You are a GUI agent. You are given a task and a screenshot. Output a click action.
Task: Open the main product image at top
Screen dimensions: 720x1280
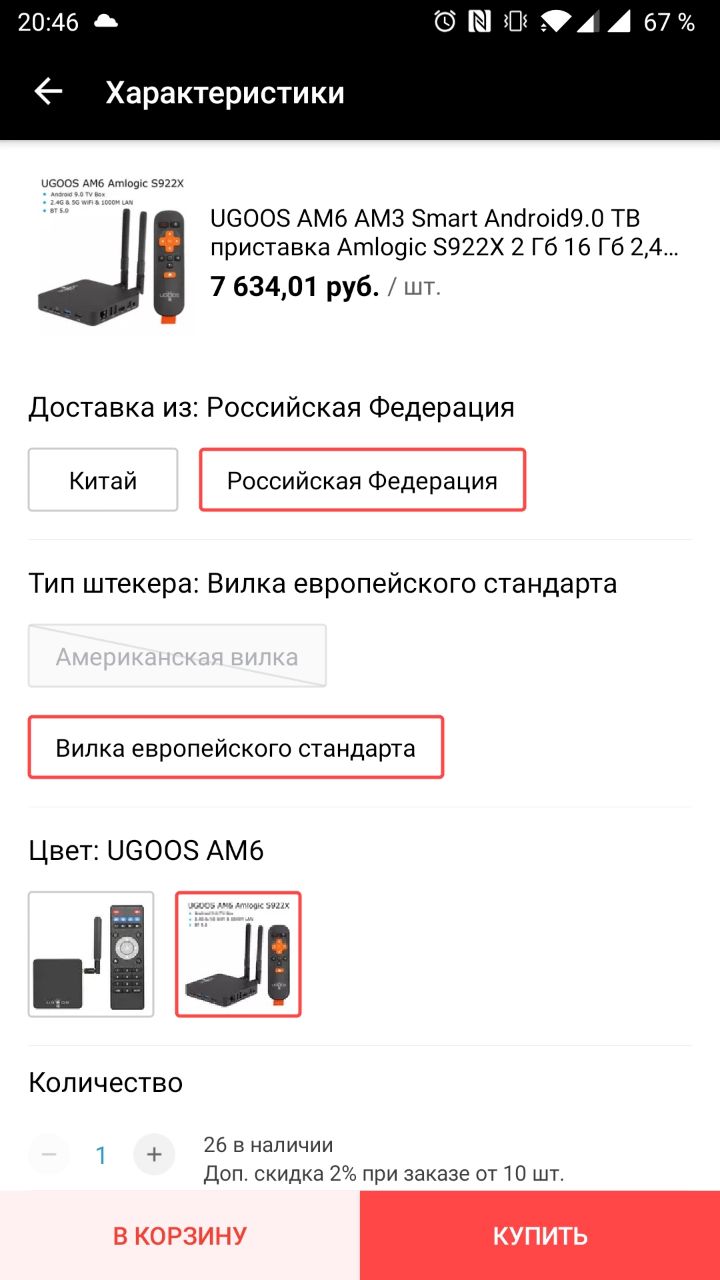tap(110, 250)
